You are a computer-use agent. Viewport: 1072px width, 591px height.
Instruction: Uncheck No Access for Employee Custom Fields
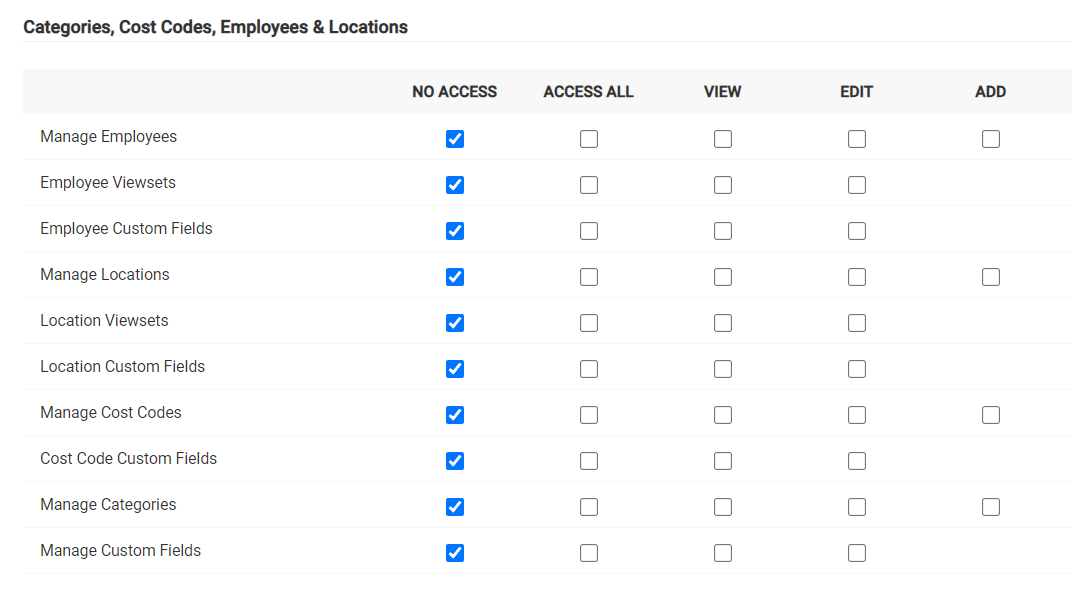pyautogui.click(x=455, y=231)
